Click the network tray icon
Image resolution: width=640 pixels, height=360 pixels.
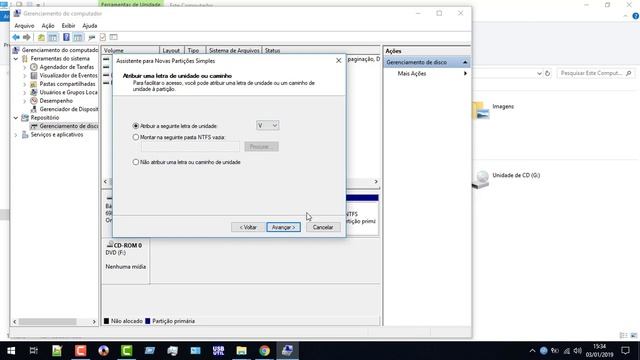click(x=567, y=351)
